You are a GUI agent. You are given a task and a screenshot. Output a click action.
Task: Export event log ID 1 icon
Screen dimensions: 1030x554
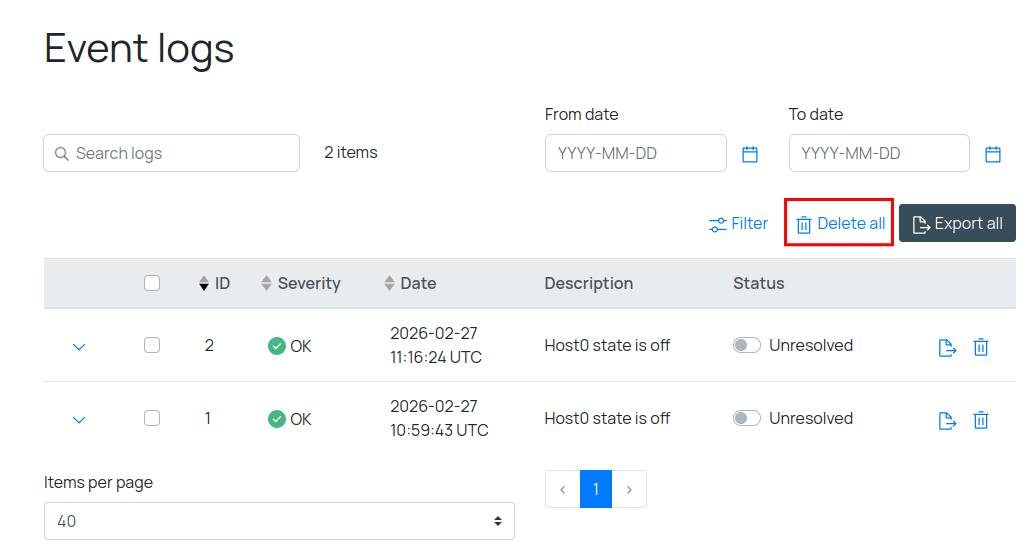point(947,420)
